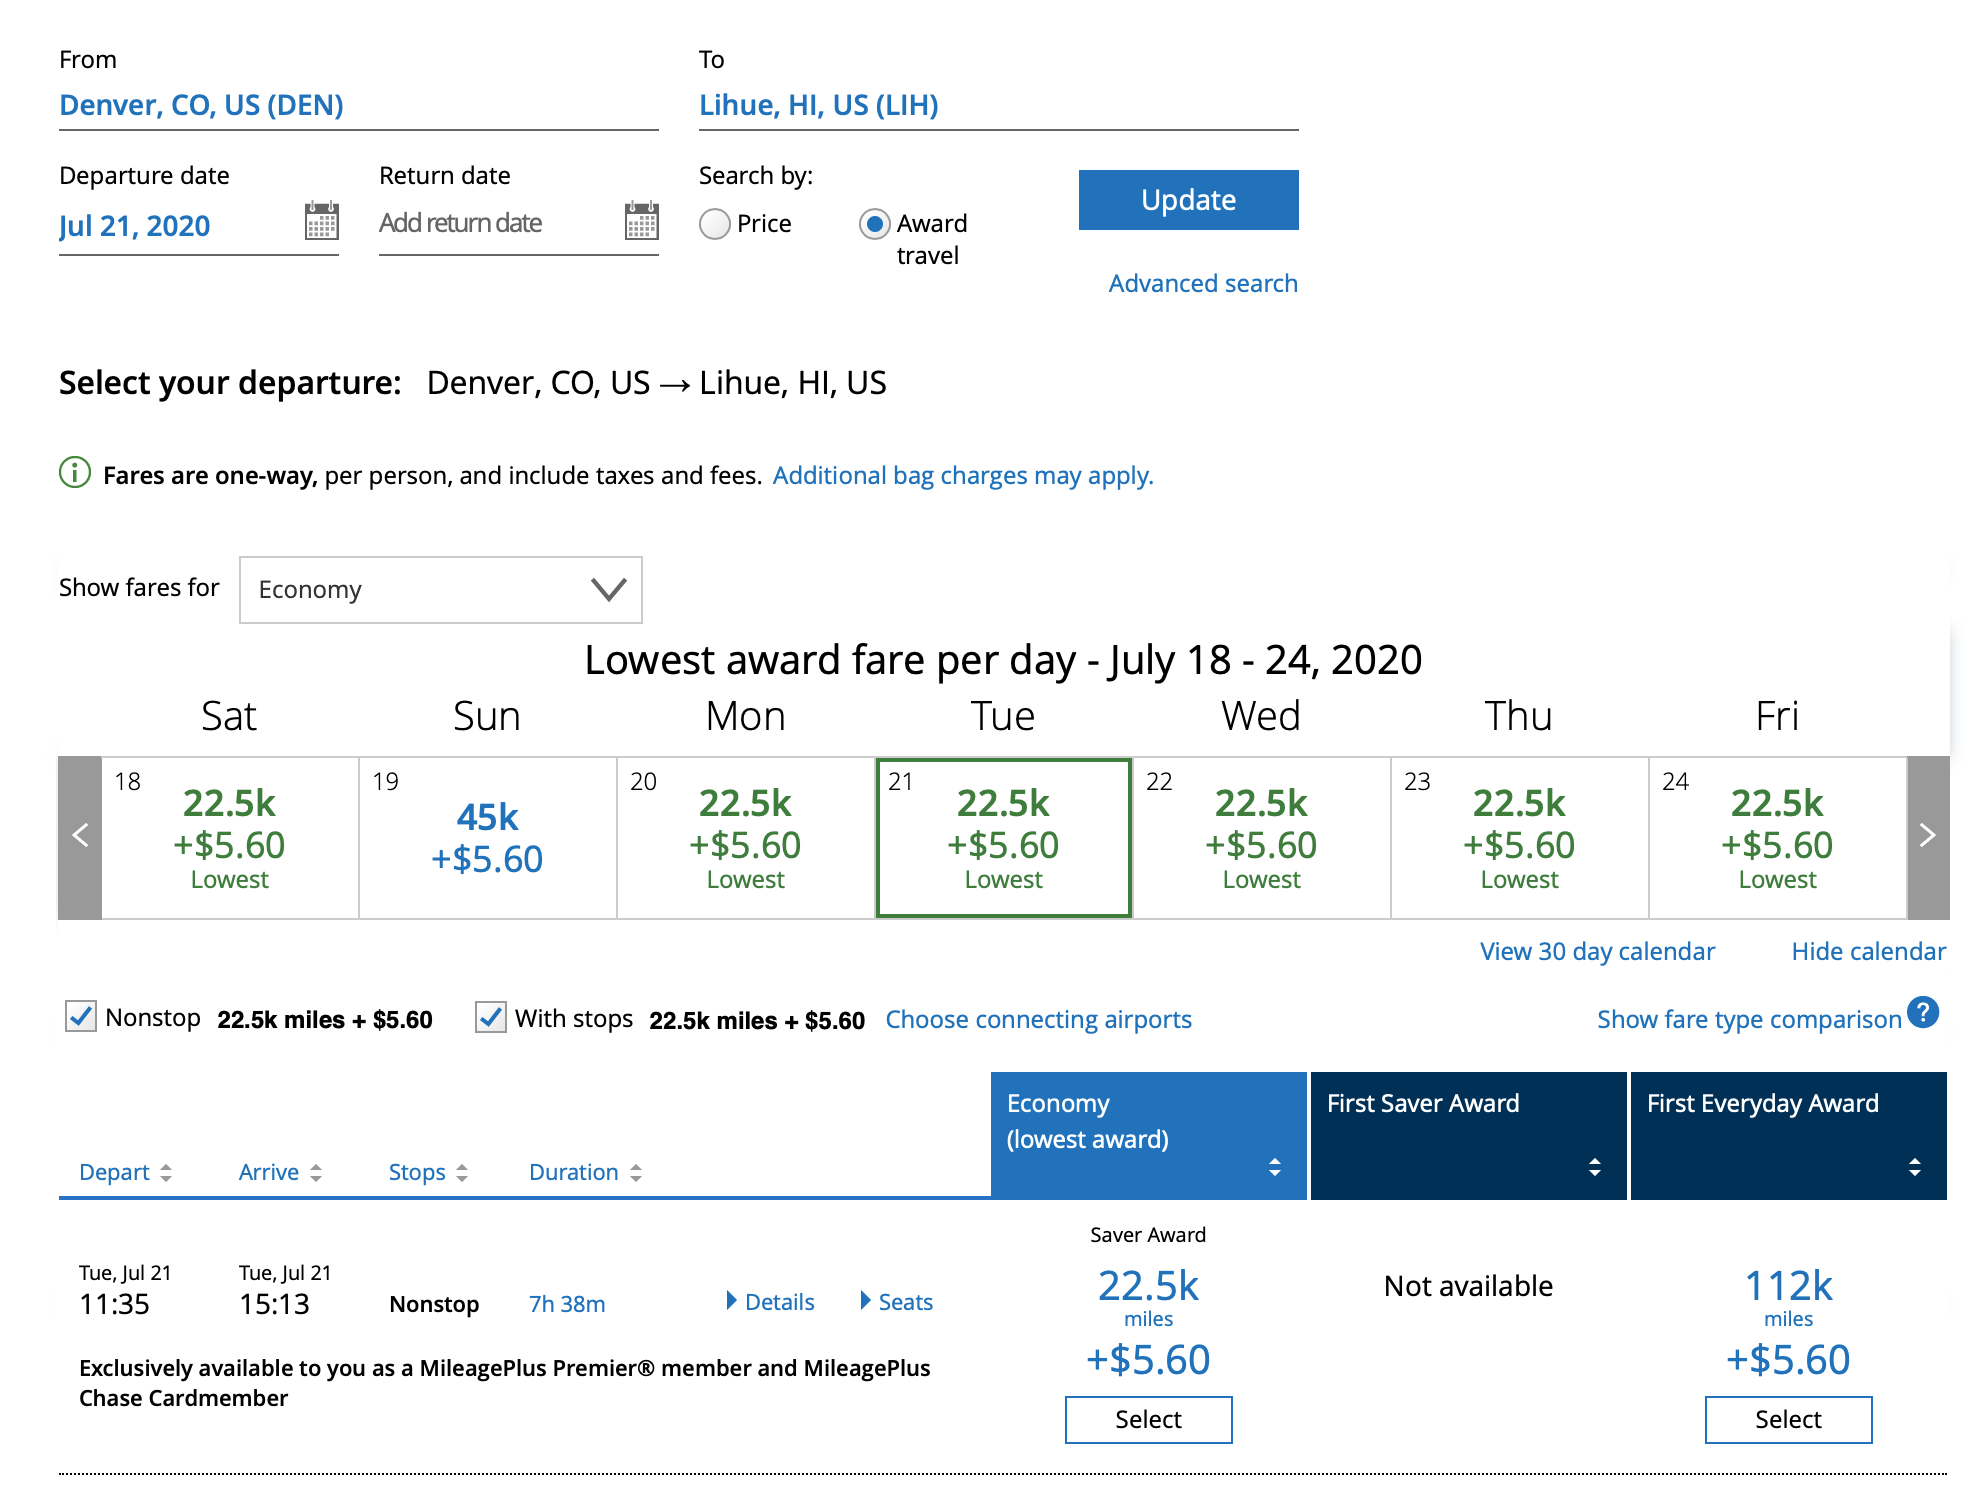Open the return date calendar icon

click(641, 221)
